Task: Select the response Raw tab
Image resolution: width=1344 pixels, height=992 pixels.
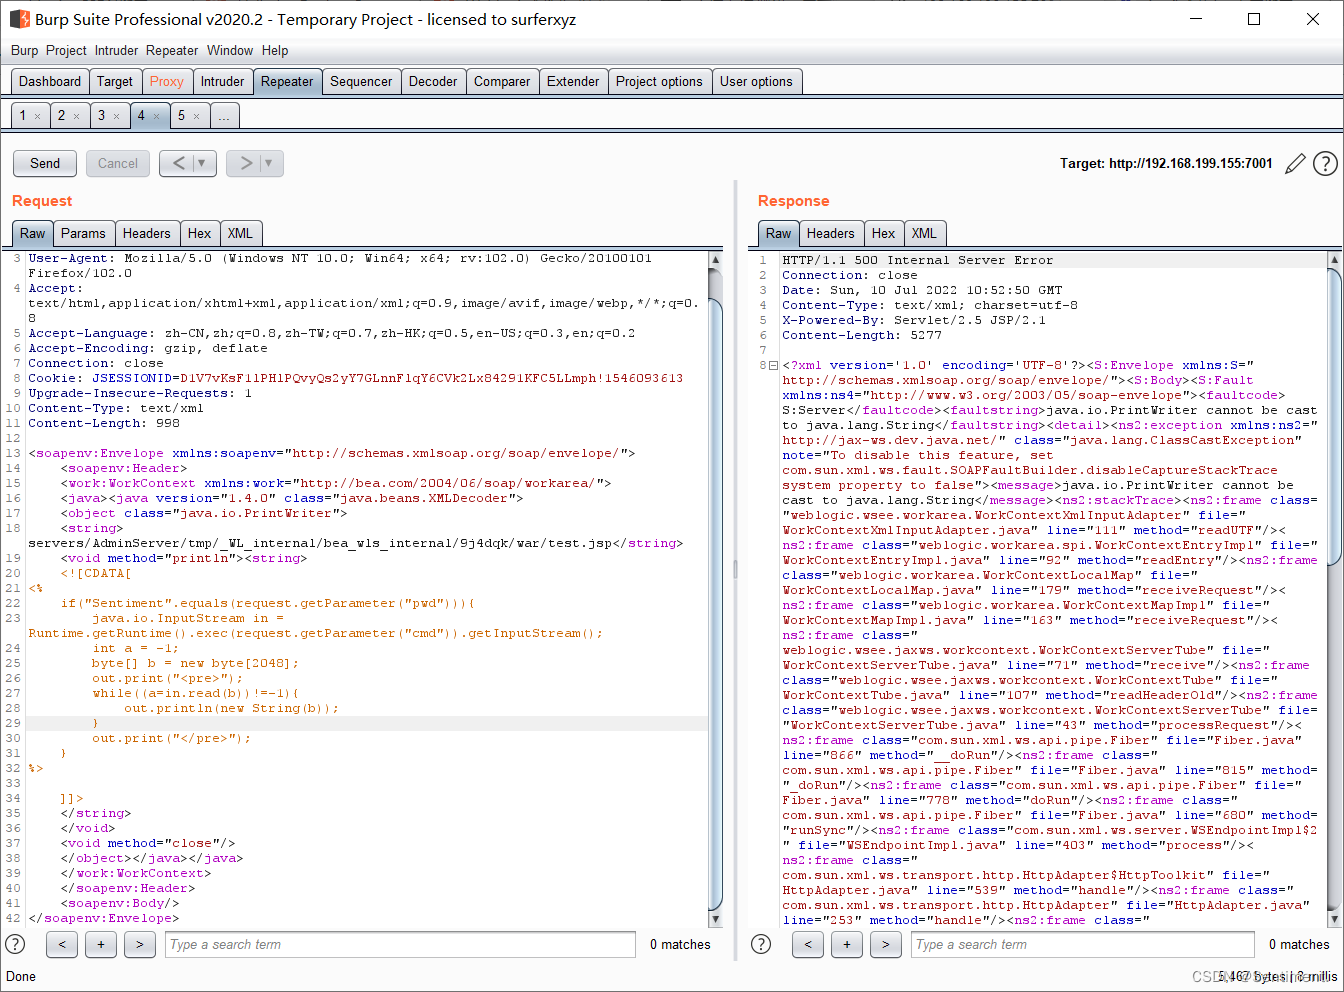Action: pos(779,233)
